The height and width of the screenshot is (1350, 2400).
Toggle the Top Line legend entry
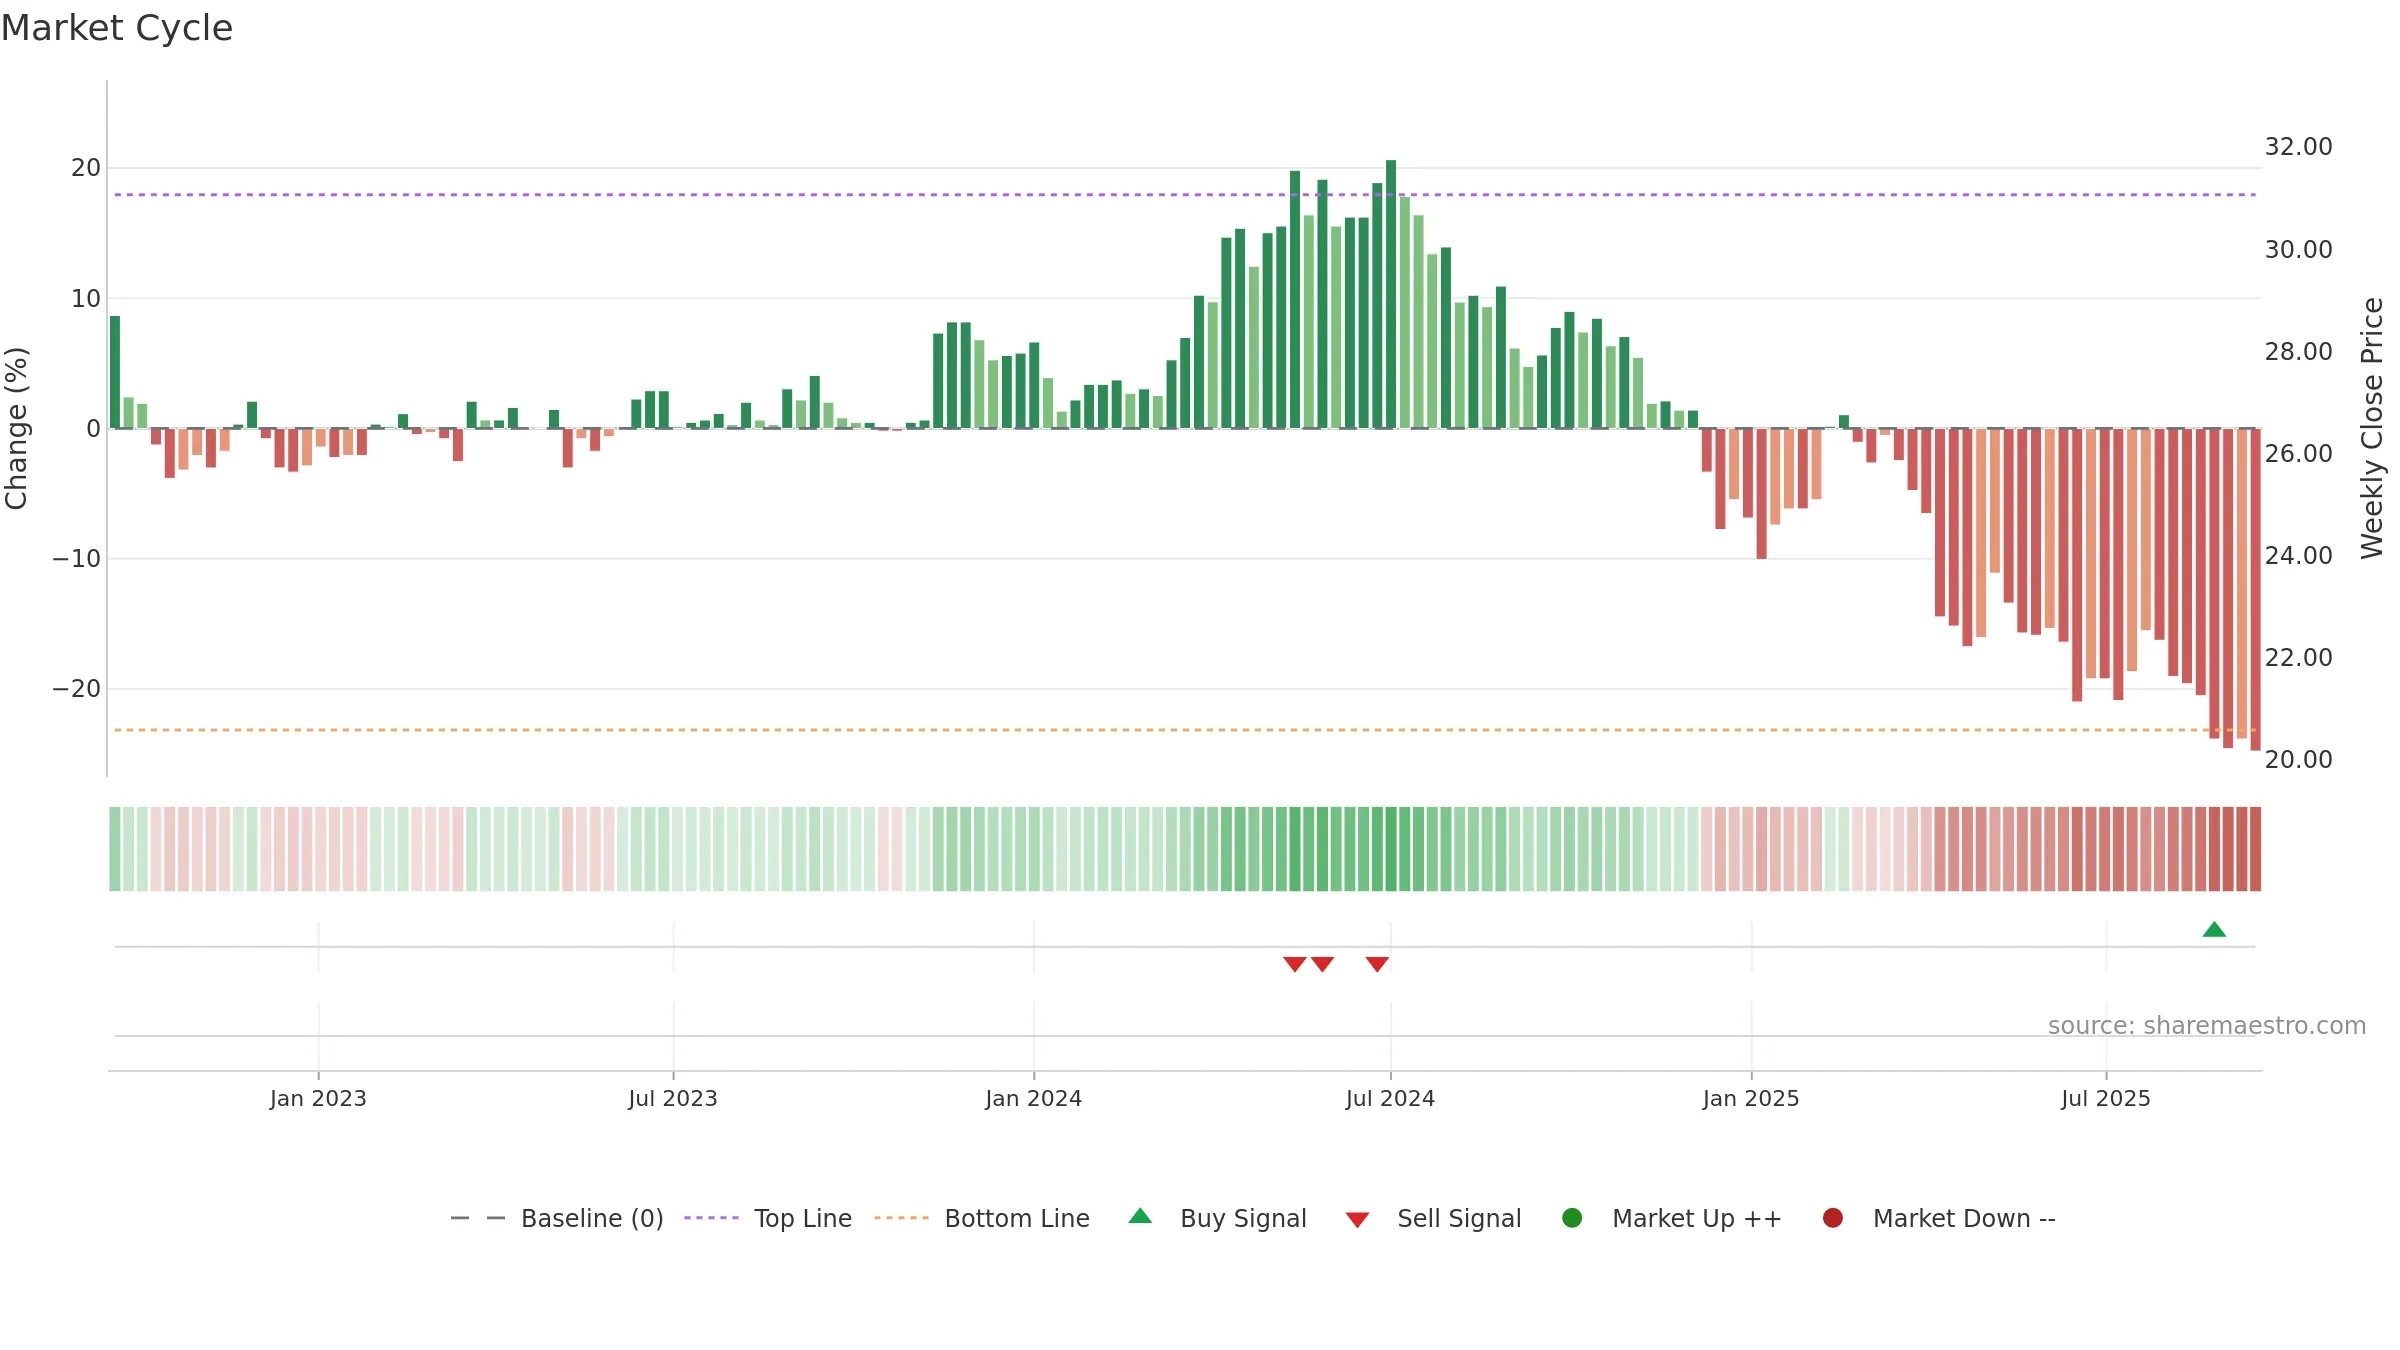pos(768,1218)
